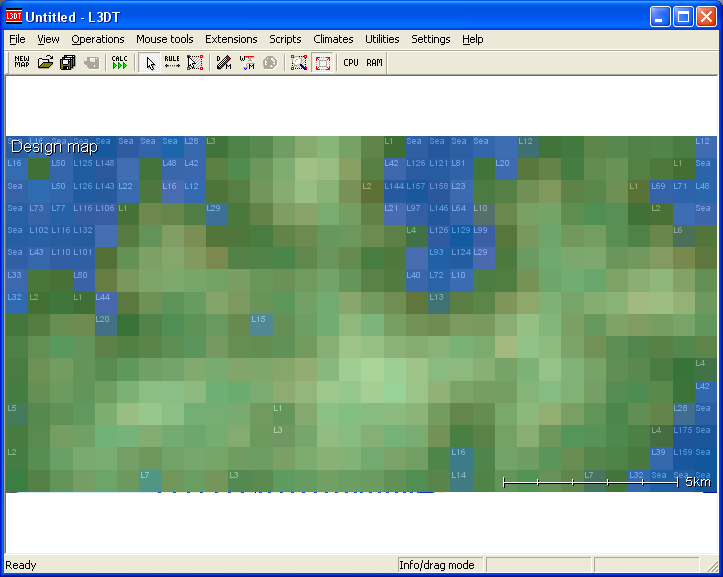Click the Save all floppy disks icon

click(x=68, y=62)
